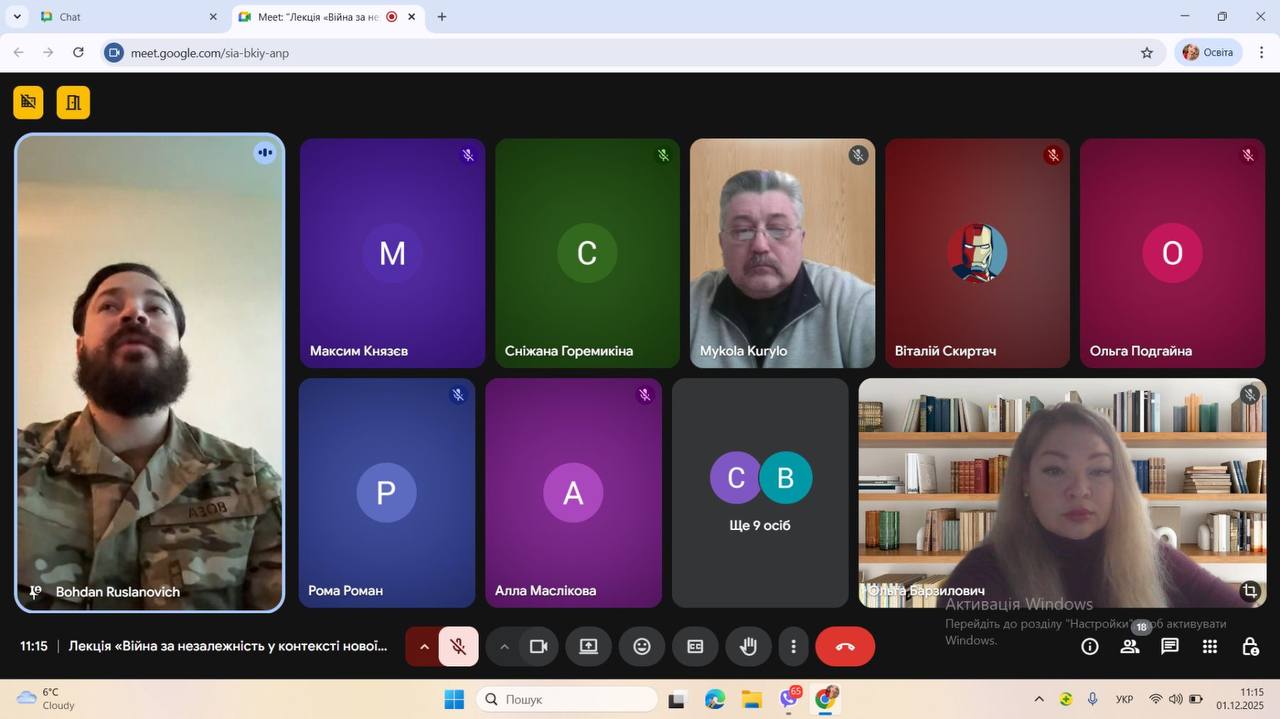Open the Освіта Chrome profile menu
1280x719 pixels.
(x=1208, y=52)
